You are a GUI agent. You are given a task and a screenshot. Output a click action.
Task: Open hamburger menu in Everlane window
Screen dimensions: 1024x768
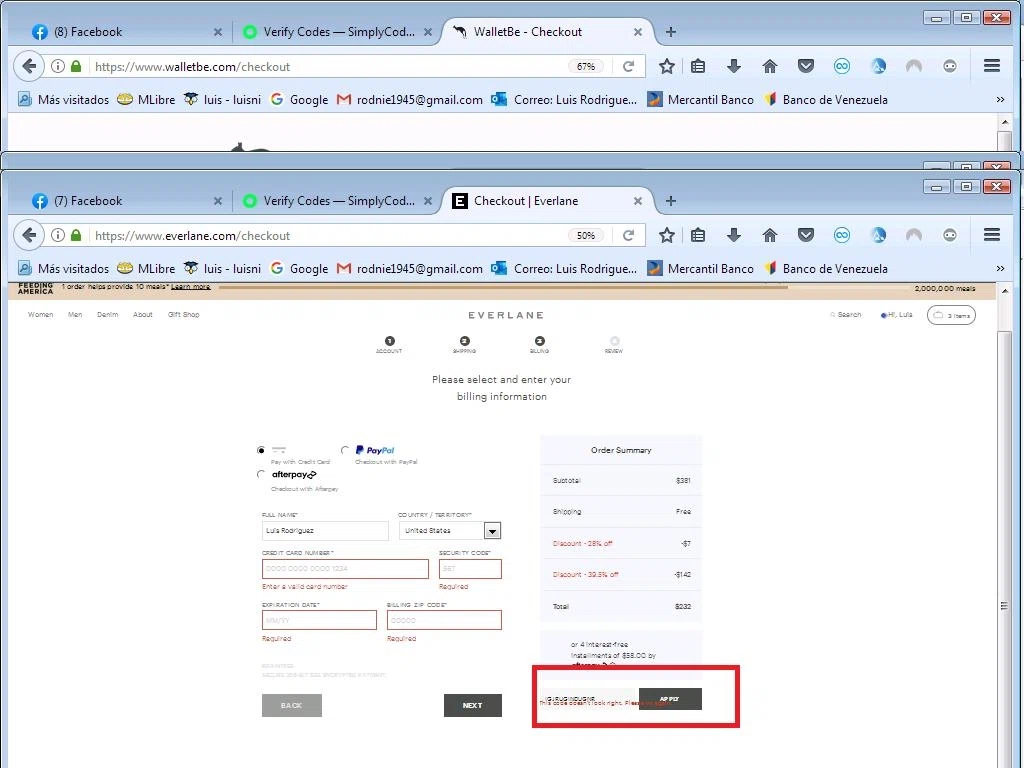tap(992, 234)
